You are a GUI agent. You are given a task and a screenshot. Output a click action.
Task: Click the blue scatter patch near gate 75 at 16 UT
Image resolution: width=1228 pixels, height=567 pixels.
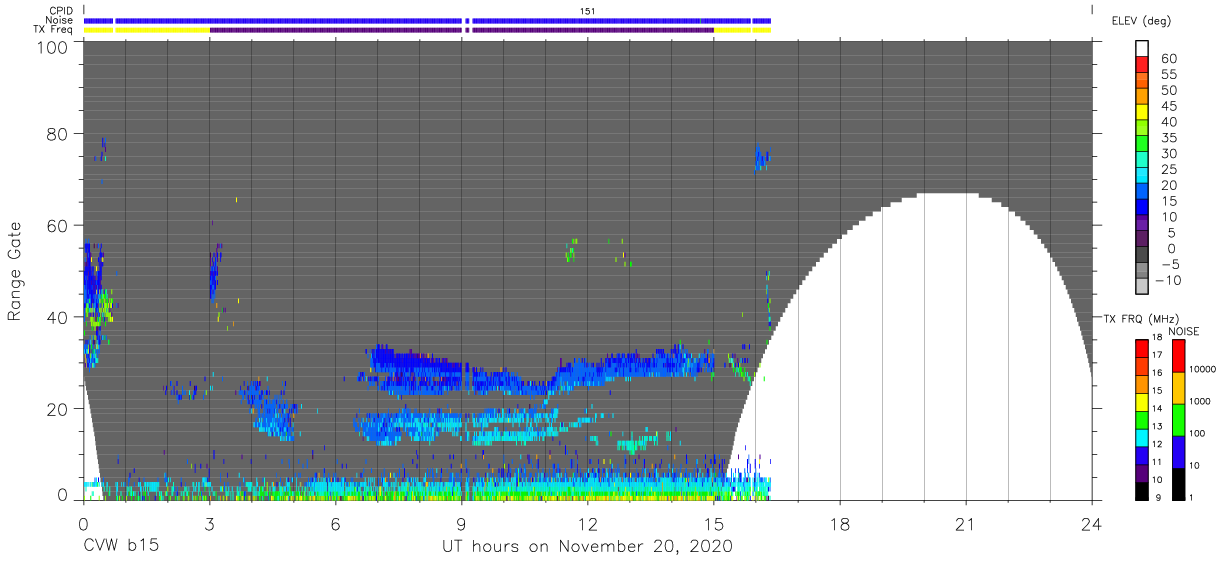coord(762,158)
